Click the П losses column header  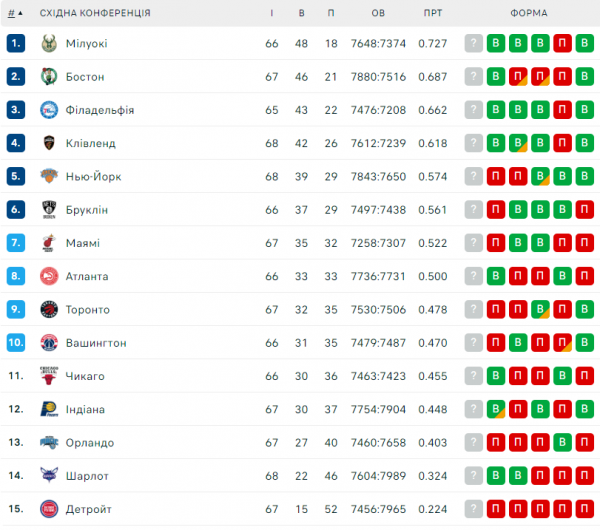coord(331,13)
